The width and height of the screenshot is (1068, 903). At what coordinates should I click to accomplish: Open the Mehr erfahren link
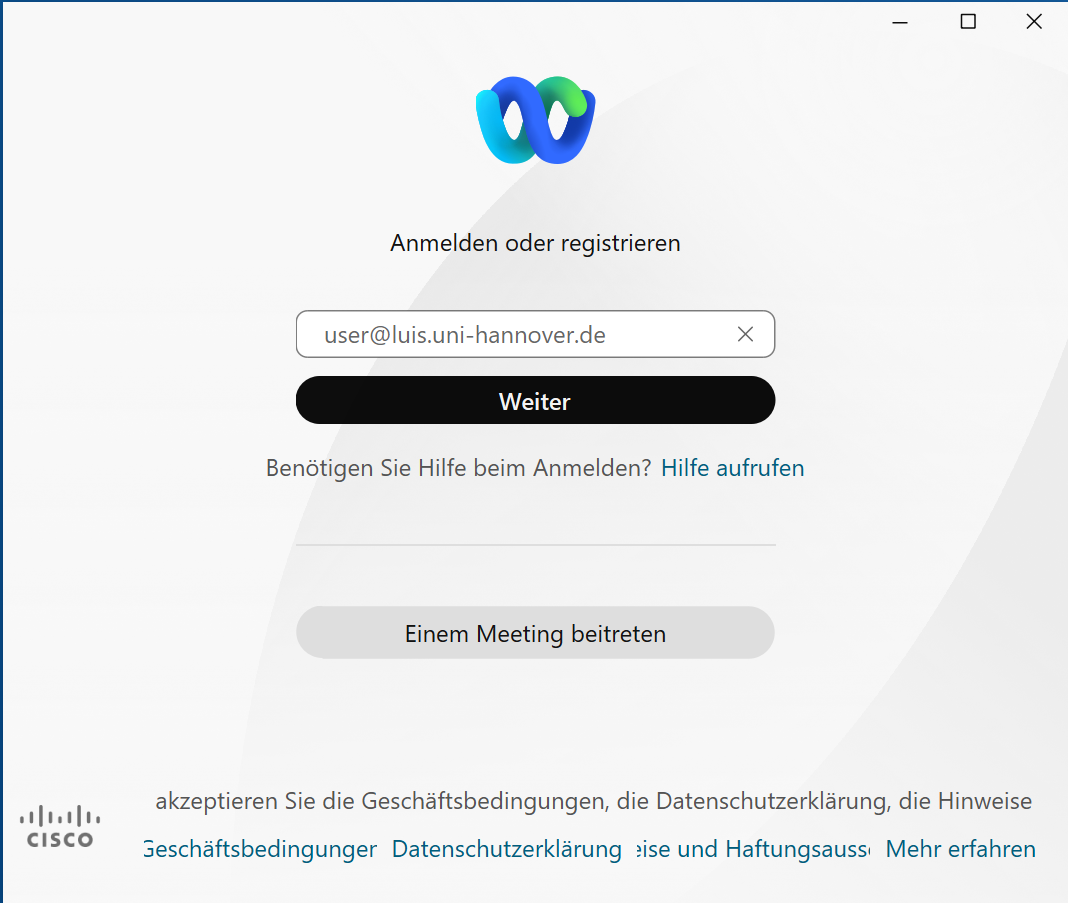(x=960, y=849)
